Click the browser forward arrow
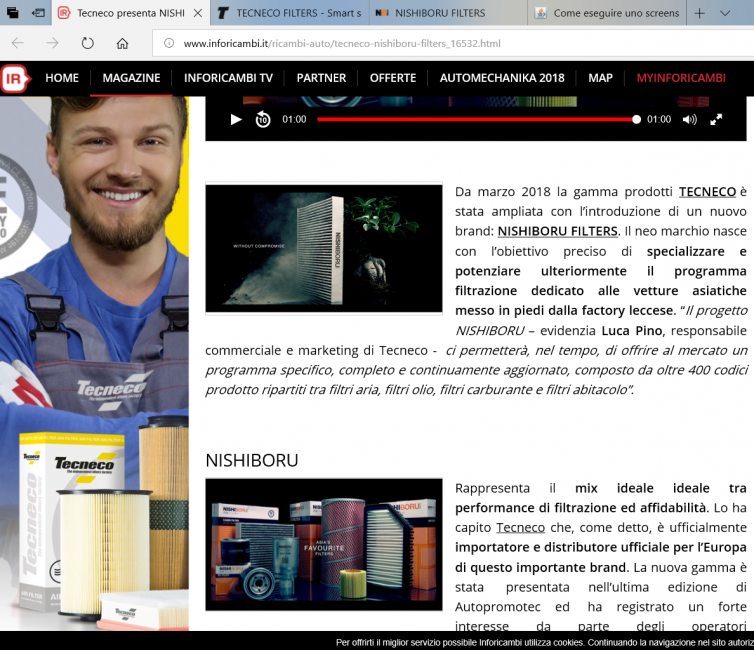754x650 pixels. click(x=52, y=43)
